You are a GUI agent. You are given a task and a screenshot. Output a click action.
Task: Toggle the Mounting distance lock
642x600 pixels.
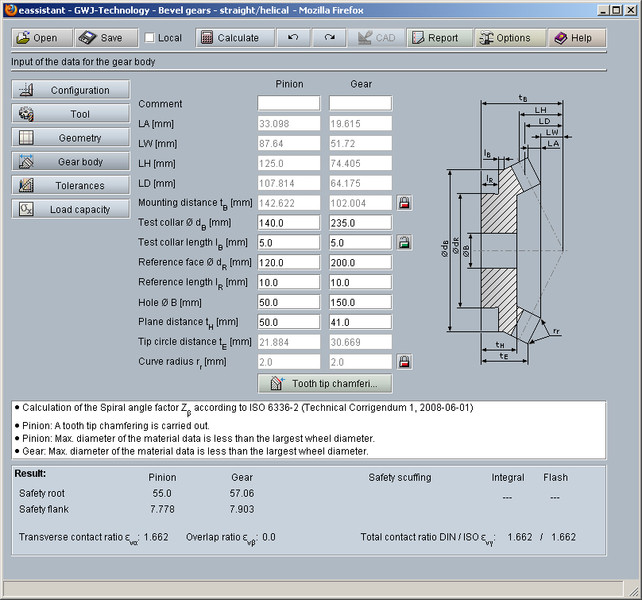(404, 203)
